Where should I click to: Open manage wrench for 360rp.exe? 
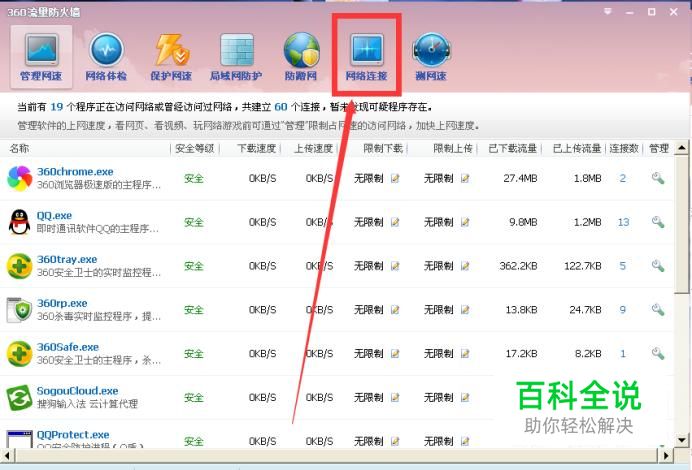(x=658, y=309)
